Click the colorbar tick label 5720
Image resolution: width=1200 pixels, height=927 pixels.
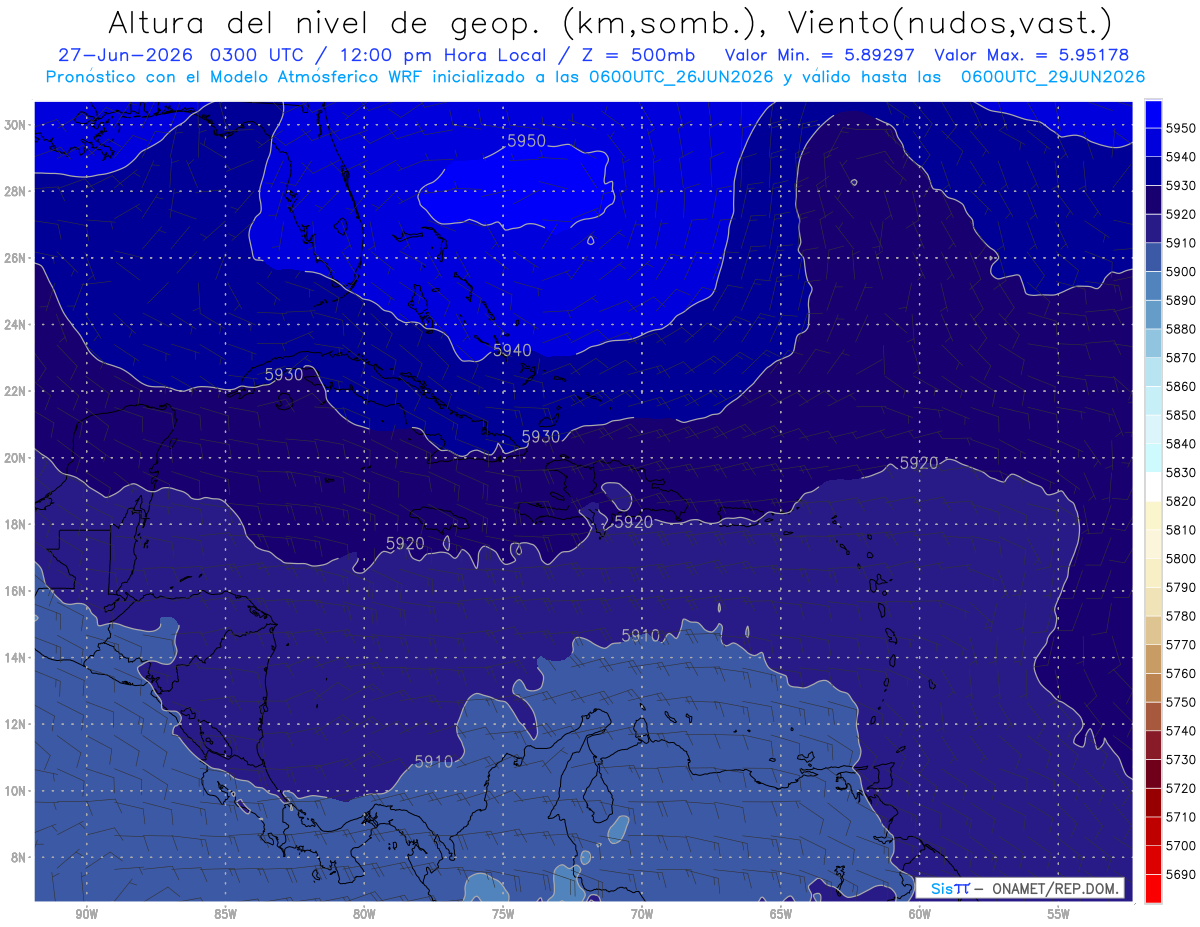[1181, 788]
